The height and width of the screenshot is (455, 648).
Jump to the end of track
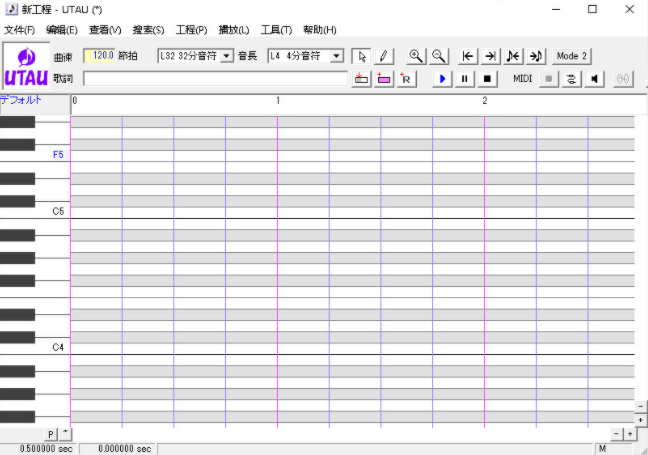pyautogui.click(x=490, y=56)
